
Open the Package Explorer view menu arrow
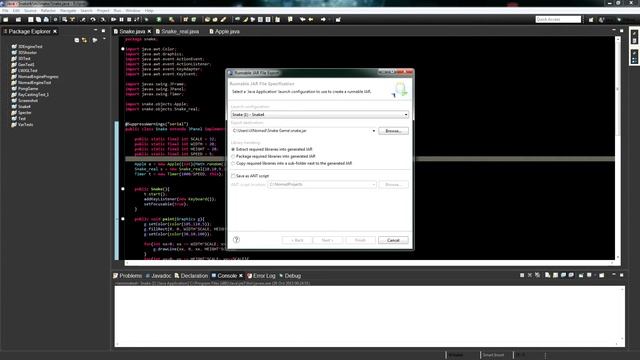tap(104, 40)
